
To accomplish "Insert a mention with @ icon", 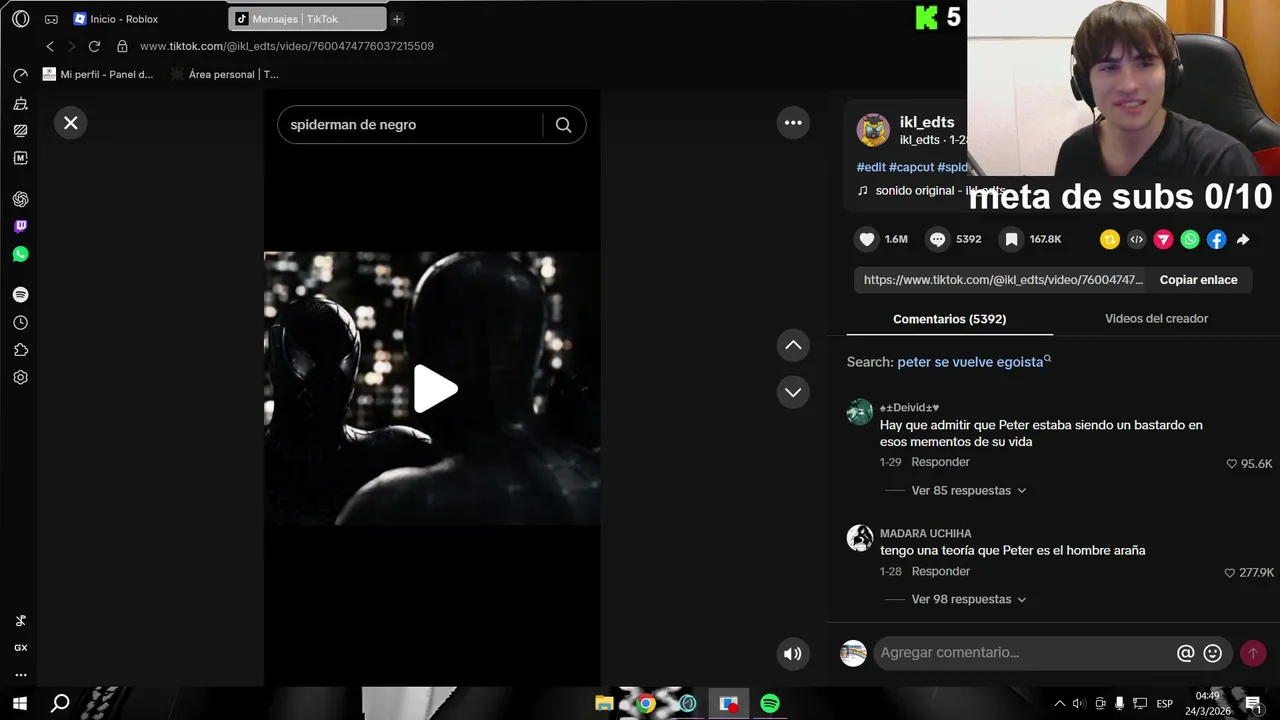I will pyautogui.click(x=1186, y=653).
